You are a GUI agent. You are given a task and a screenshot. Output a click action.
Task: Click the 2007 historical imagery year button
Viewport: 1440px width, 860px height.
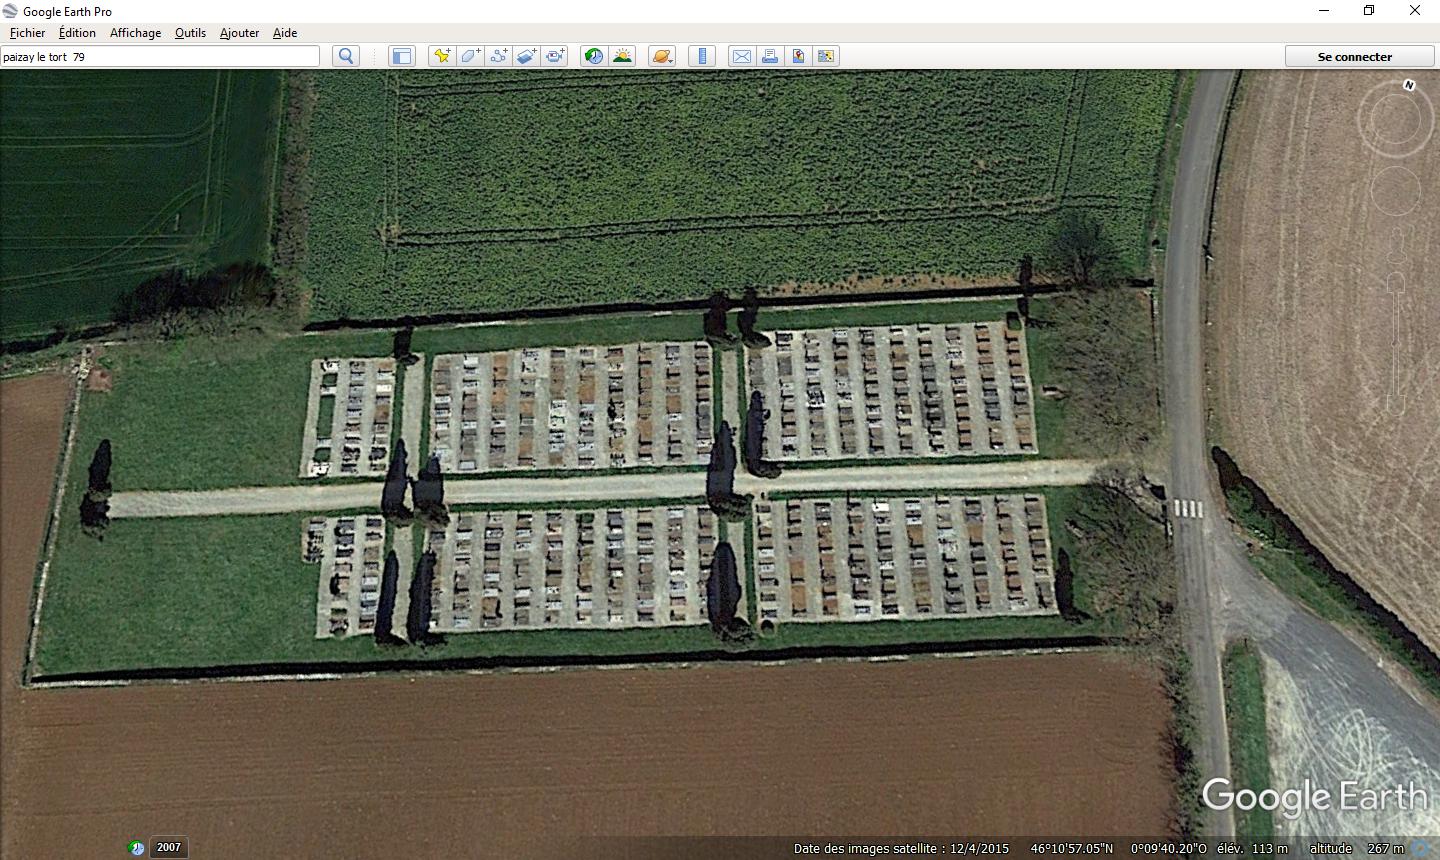point(169,847)
